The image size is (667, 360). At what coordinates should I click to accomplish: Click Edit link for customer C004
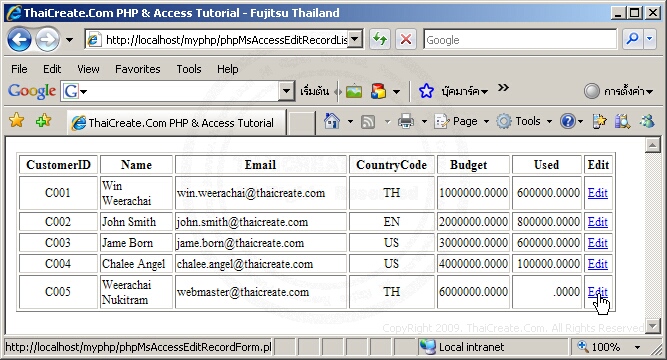click(x=597, y=264)
